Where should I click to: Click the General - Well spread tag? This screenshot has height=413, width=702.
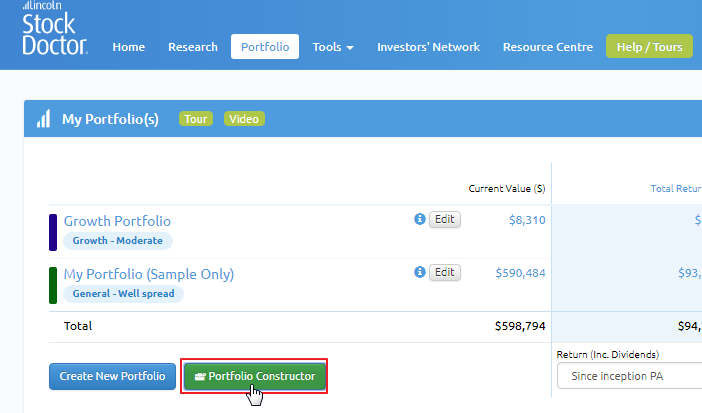(x=124, y=294)
